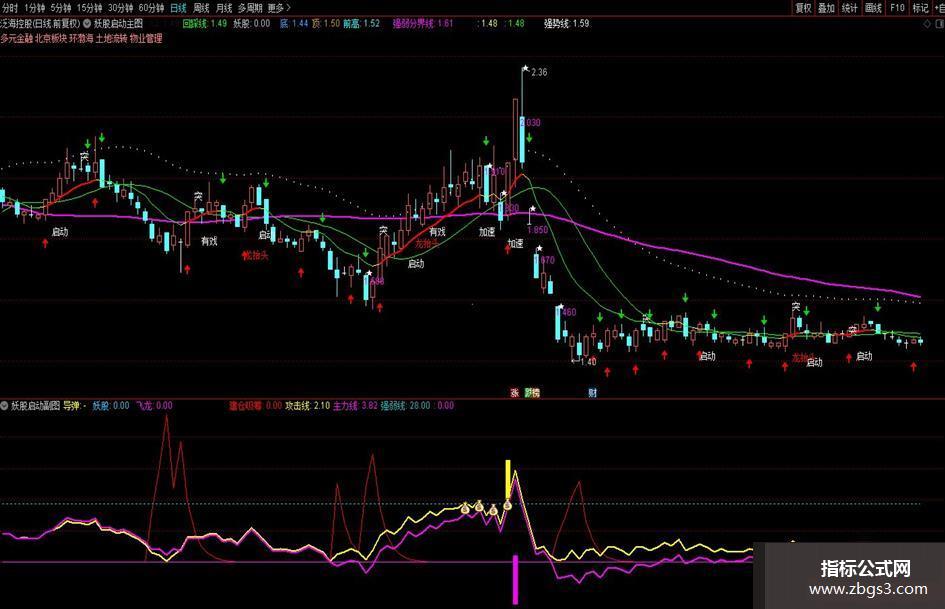Click the 北京板块 sector tag
945x609 pixels.
tap(51, 38)
